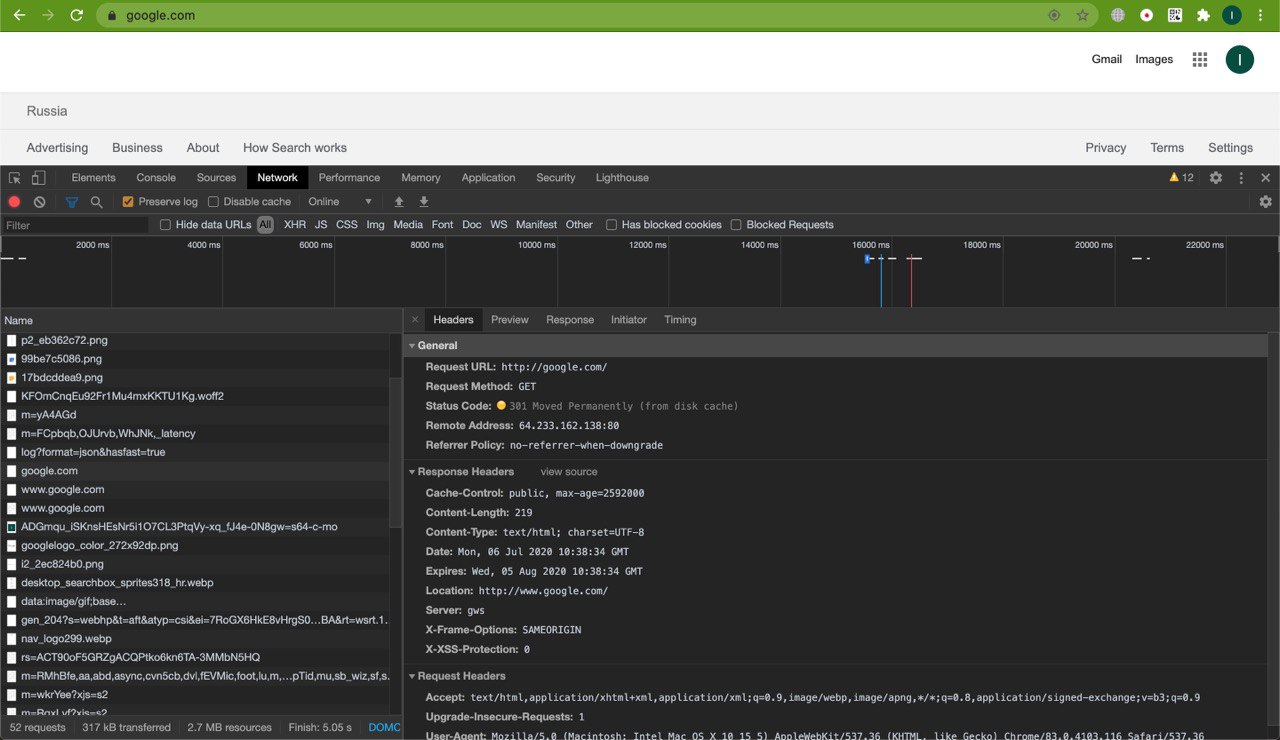Activate the inspect element picker icon
This screenshot has height=740, width=1280.
click(15, 178)
